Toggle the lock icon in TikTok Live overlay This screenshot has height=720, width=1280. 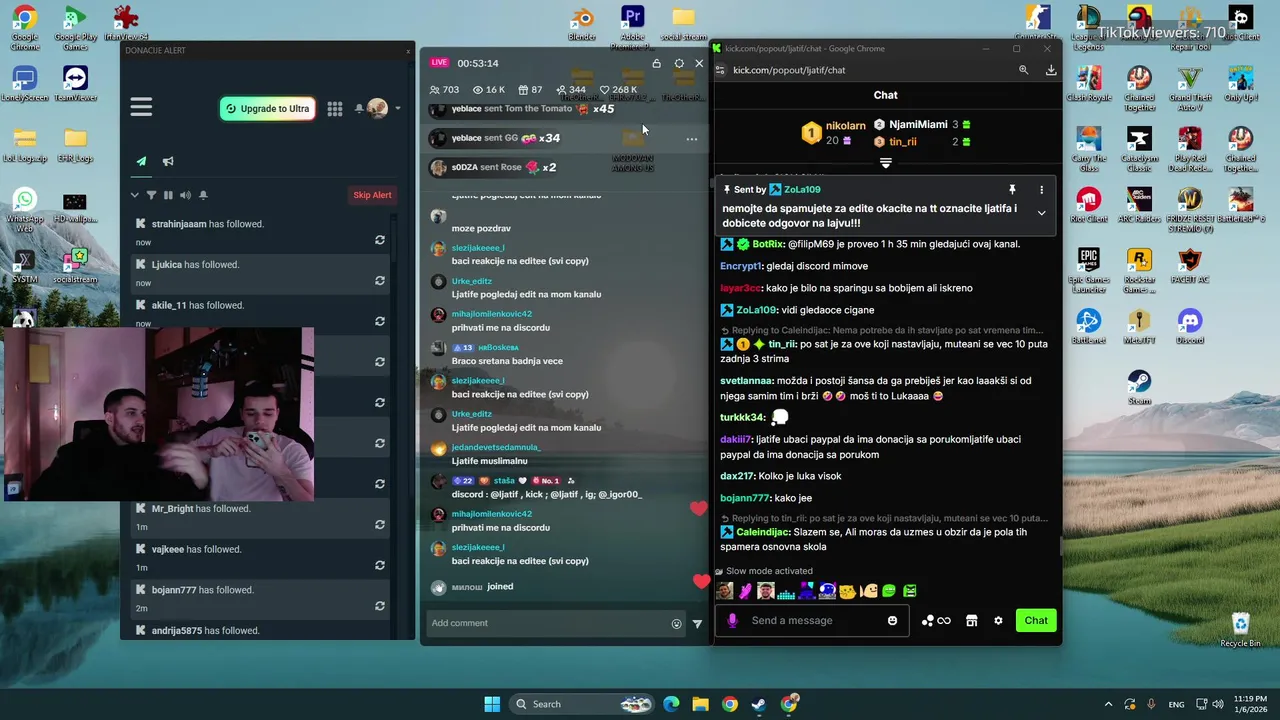point(656,63)
